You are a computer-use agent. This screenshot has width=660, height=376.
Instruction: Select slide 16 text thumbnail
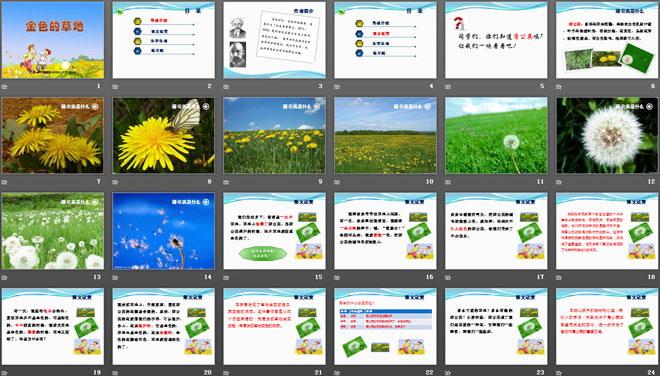[385, 231]
